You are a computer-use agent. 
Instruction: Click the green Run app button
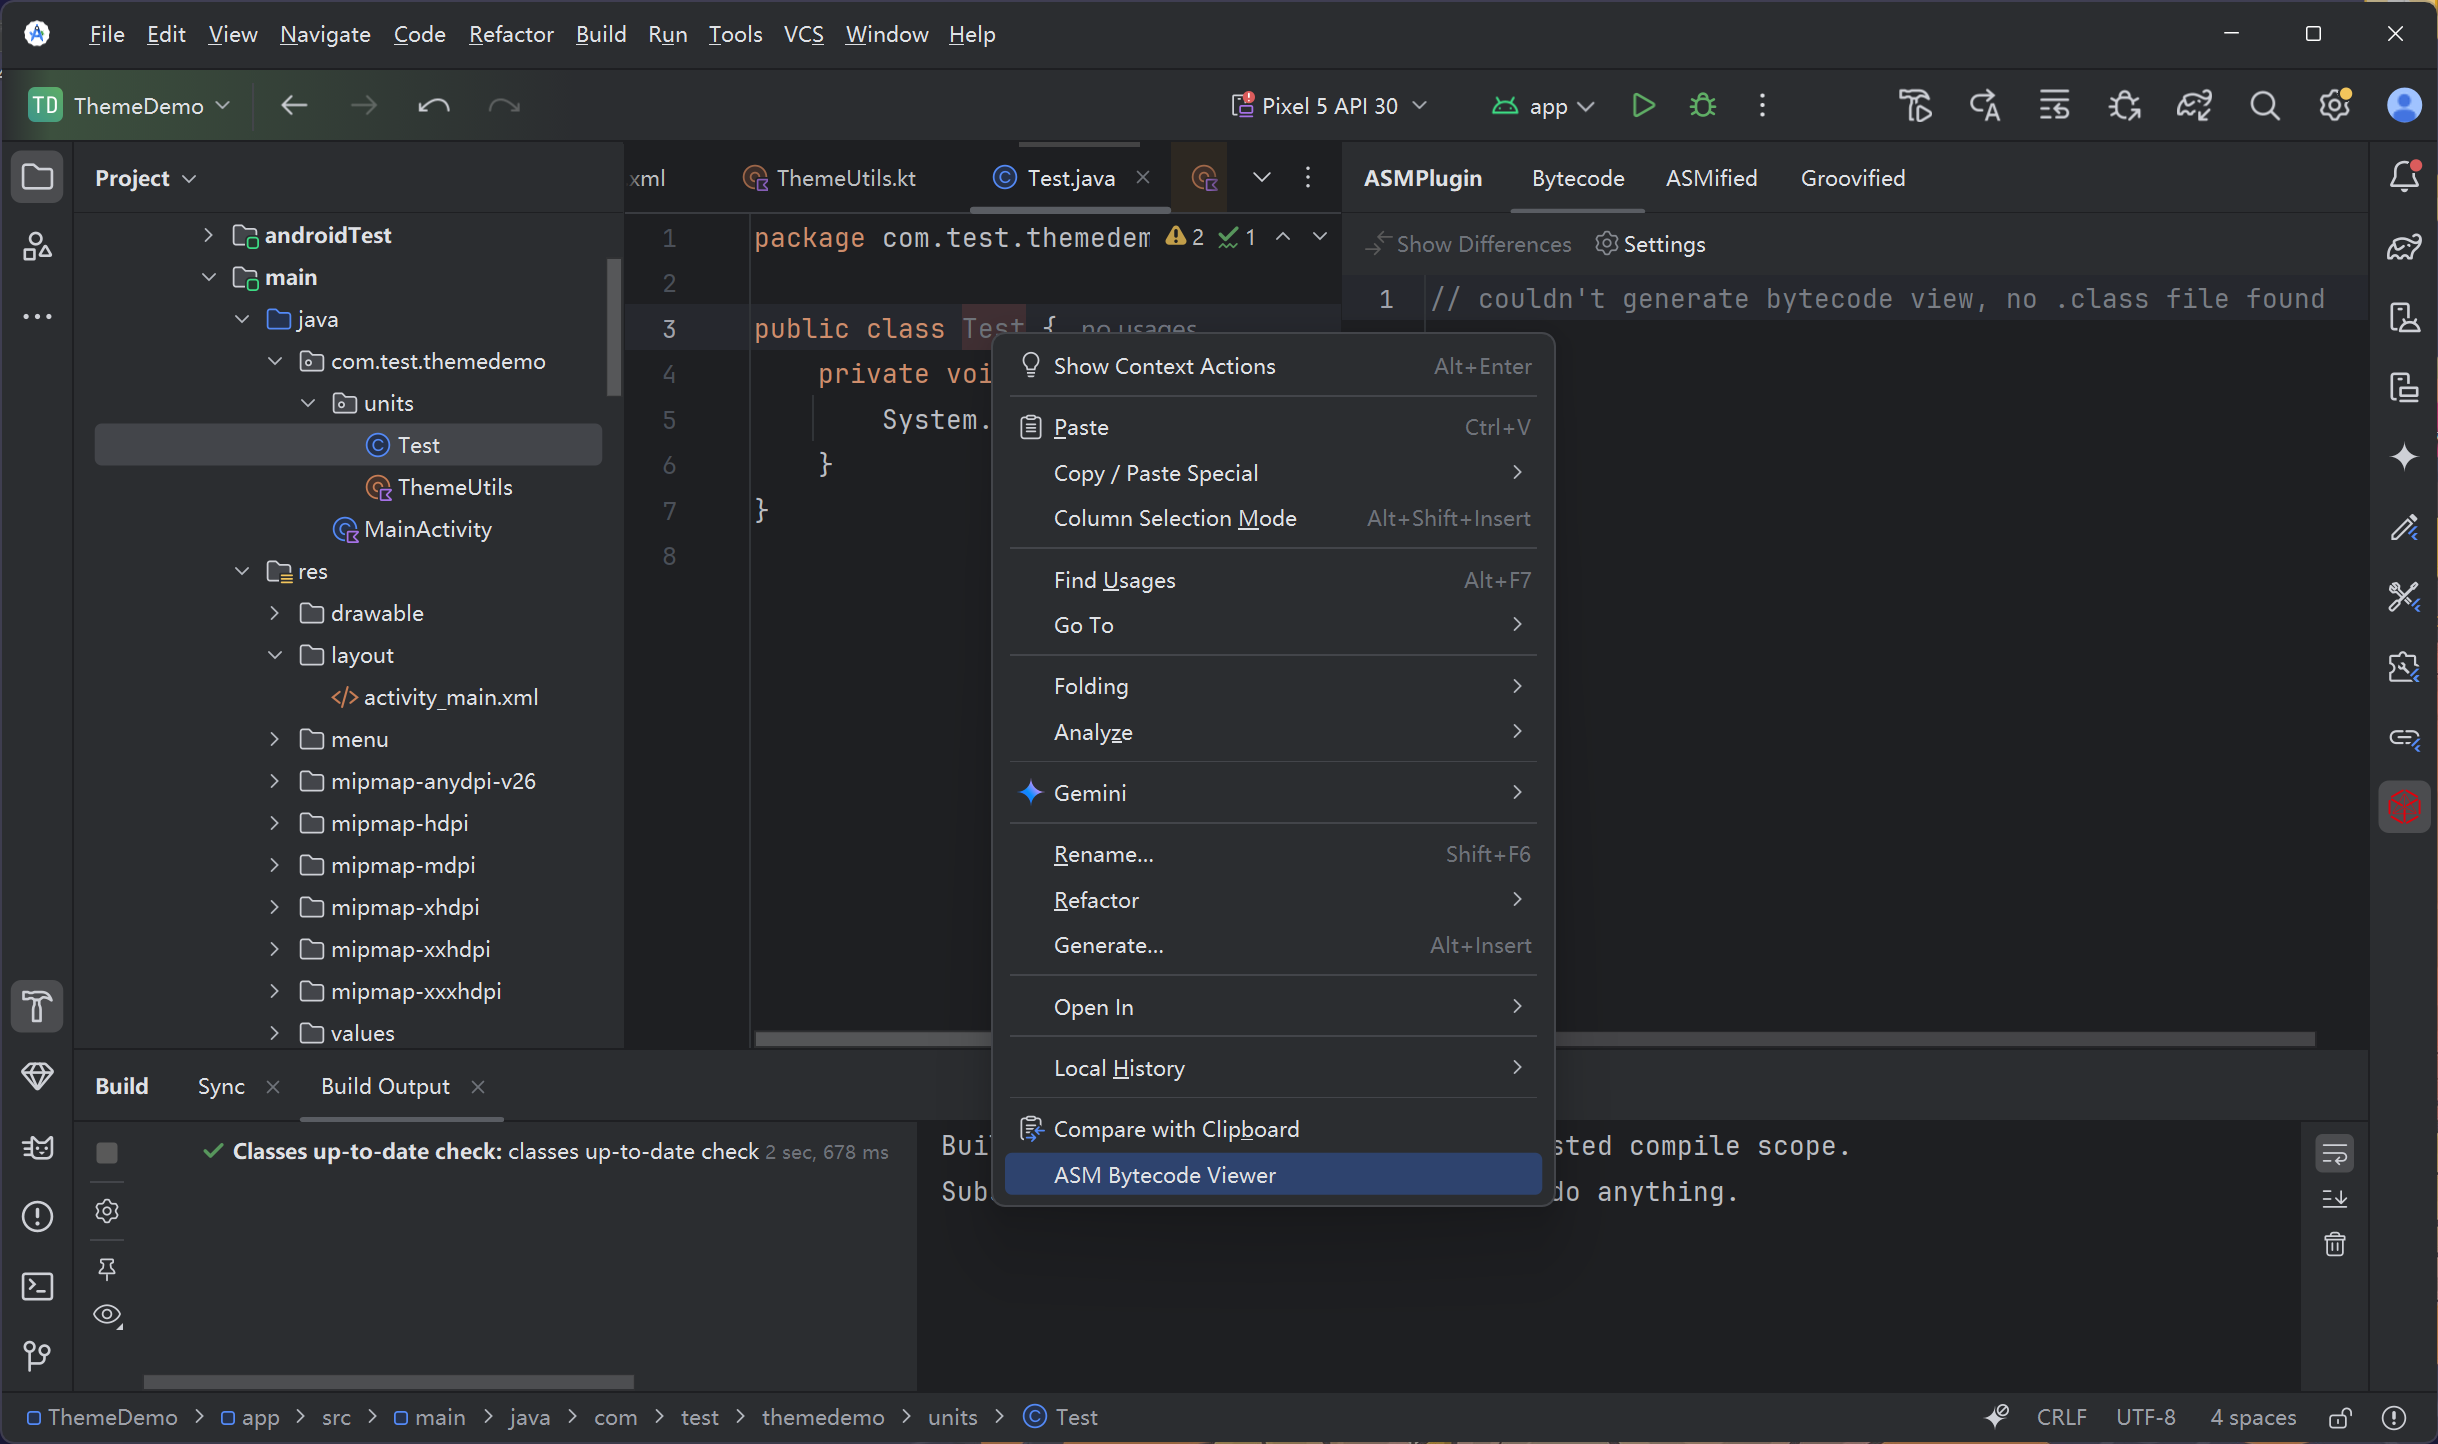1642,105
